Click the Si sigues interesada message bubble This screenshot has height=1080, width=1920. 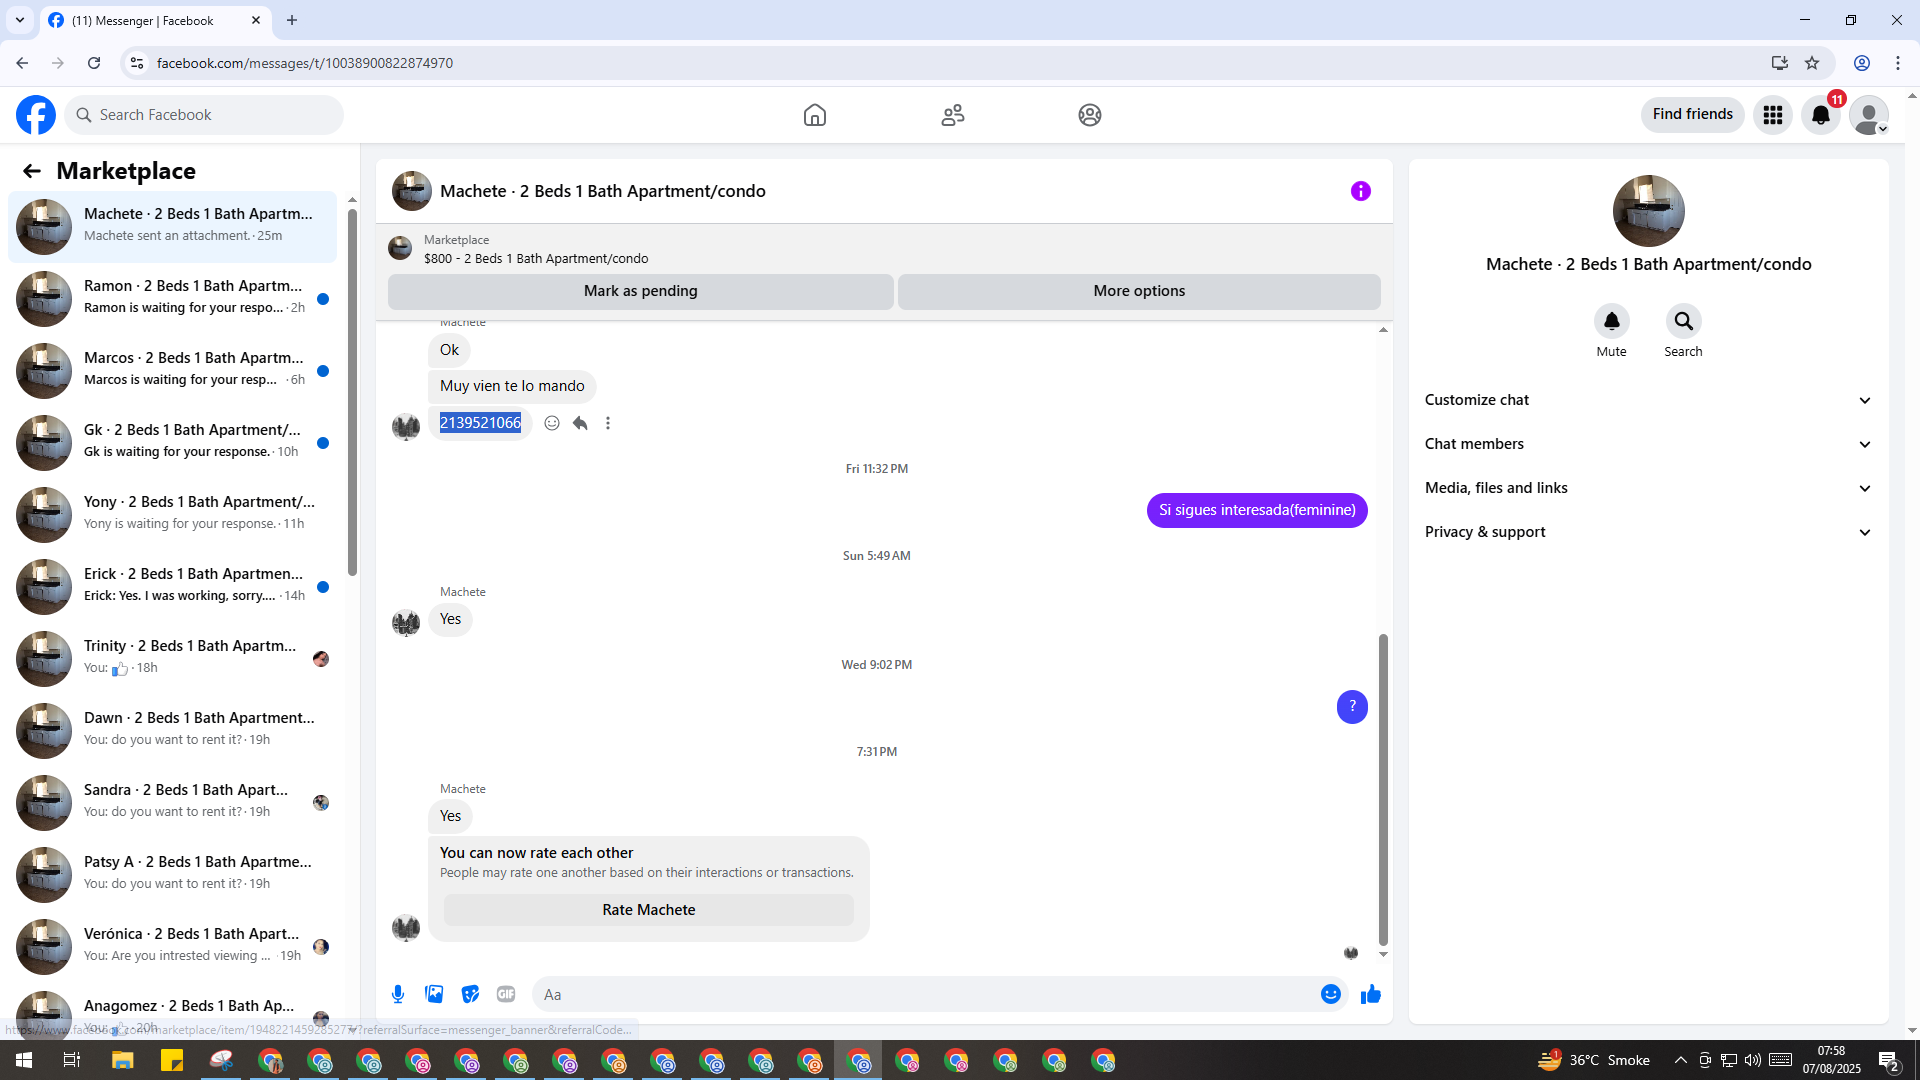click(1257, 510)
